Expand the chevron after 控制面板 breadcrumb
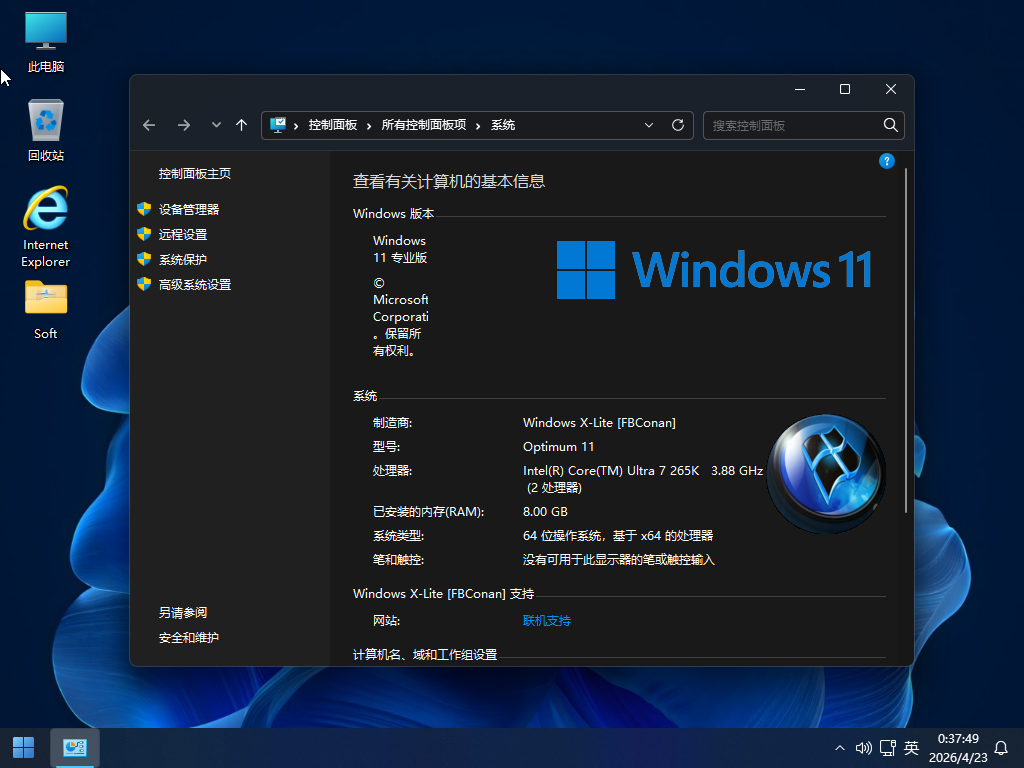Image resolution: width=1024 pixels, height=768 pixels. click(369, 125)
